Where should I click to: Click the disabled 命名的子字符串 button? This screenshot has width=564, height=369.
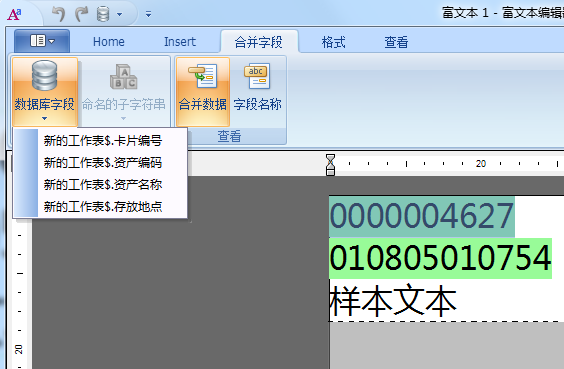point(123,91)
